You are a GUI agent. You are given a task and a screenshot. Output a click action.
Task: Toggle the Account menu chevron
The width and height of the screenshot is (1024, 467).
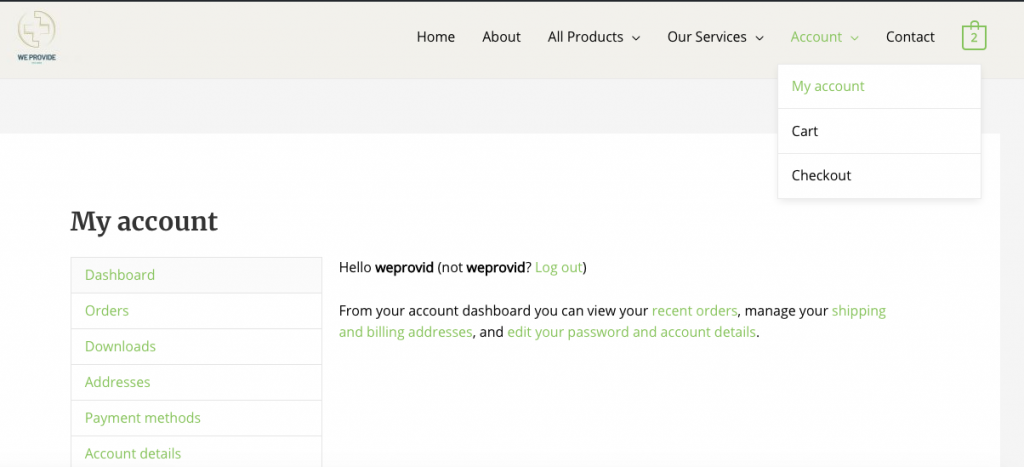pos(855,38)
